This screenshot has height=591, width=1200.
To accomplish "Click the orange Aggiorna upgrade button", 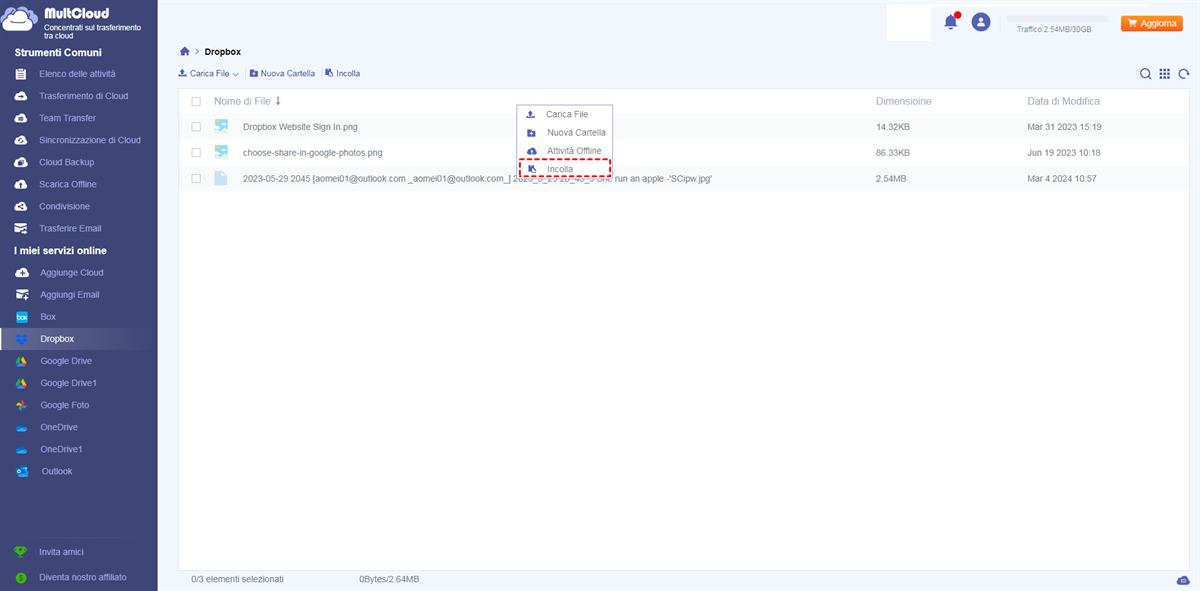I will click(1152, 23).
